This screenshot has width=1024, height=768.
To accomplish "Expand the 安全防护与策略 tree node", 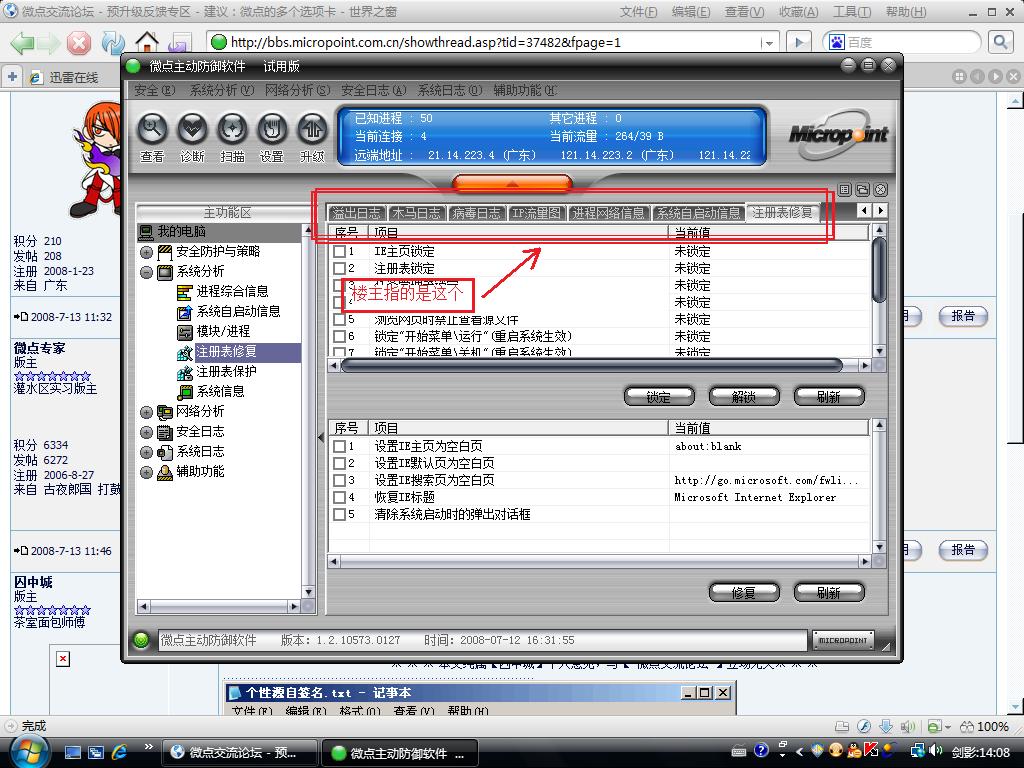I will click(x=146, y=252).
